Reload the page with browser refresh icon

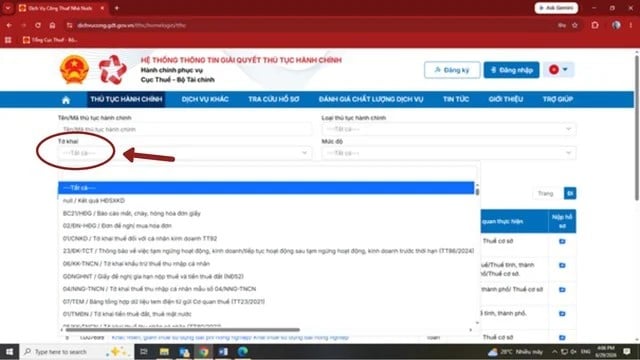click(38, 25)
